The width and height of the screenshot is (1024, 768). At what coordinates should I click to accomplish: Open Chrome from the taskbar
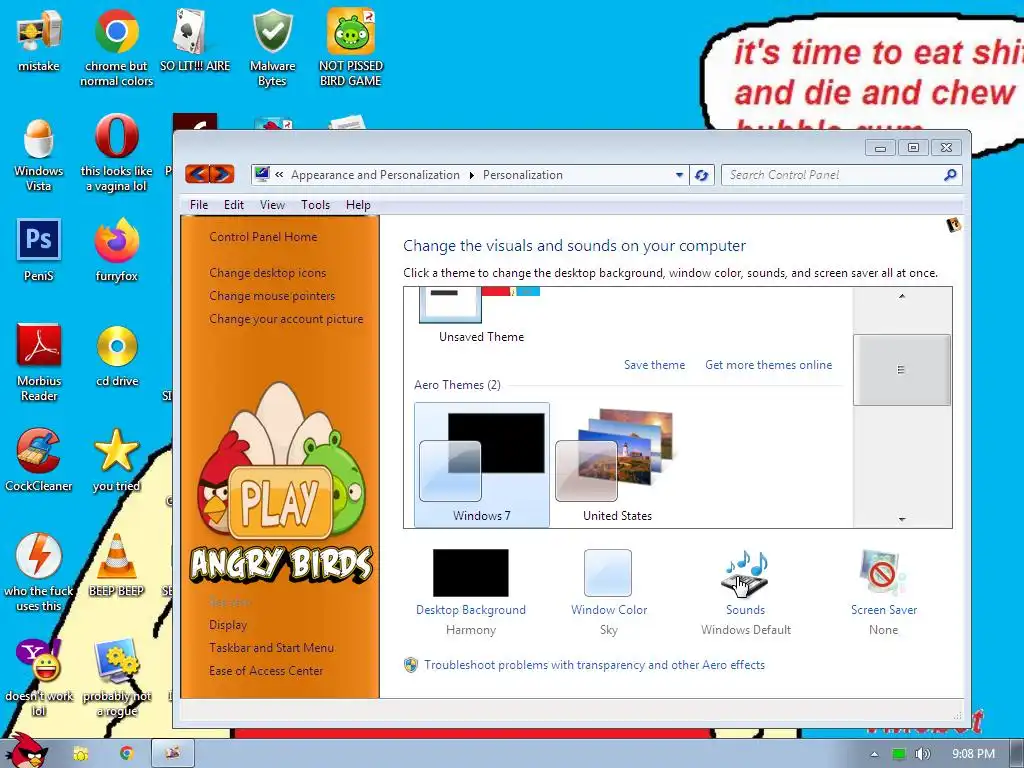pyautogui.click(x=126, y=754)
